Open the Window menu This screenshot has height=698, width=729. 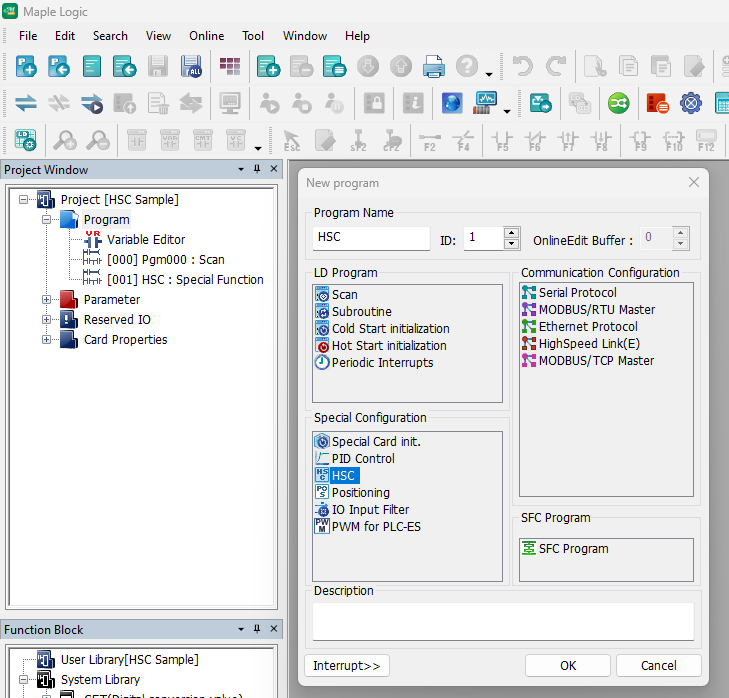coord(305,36)
